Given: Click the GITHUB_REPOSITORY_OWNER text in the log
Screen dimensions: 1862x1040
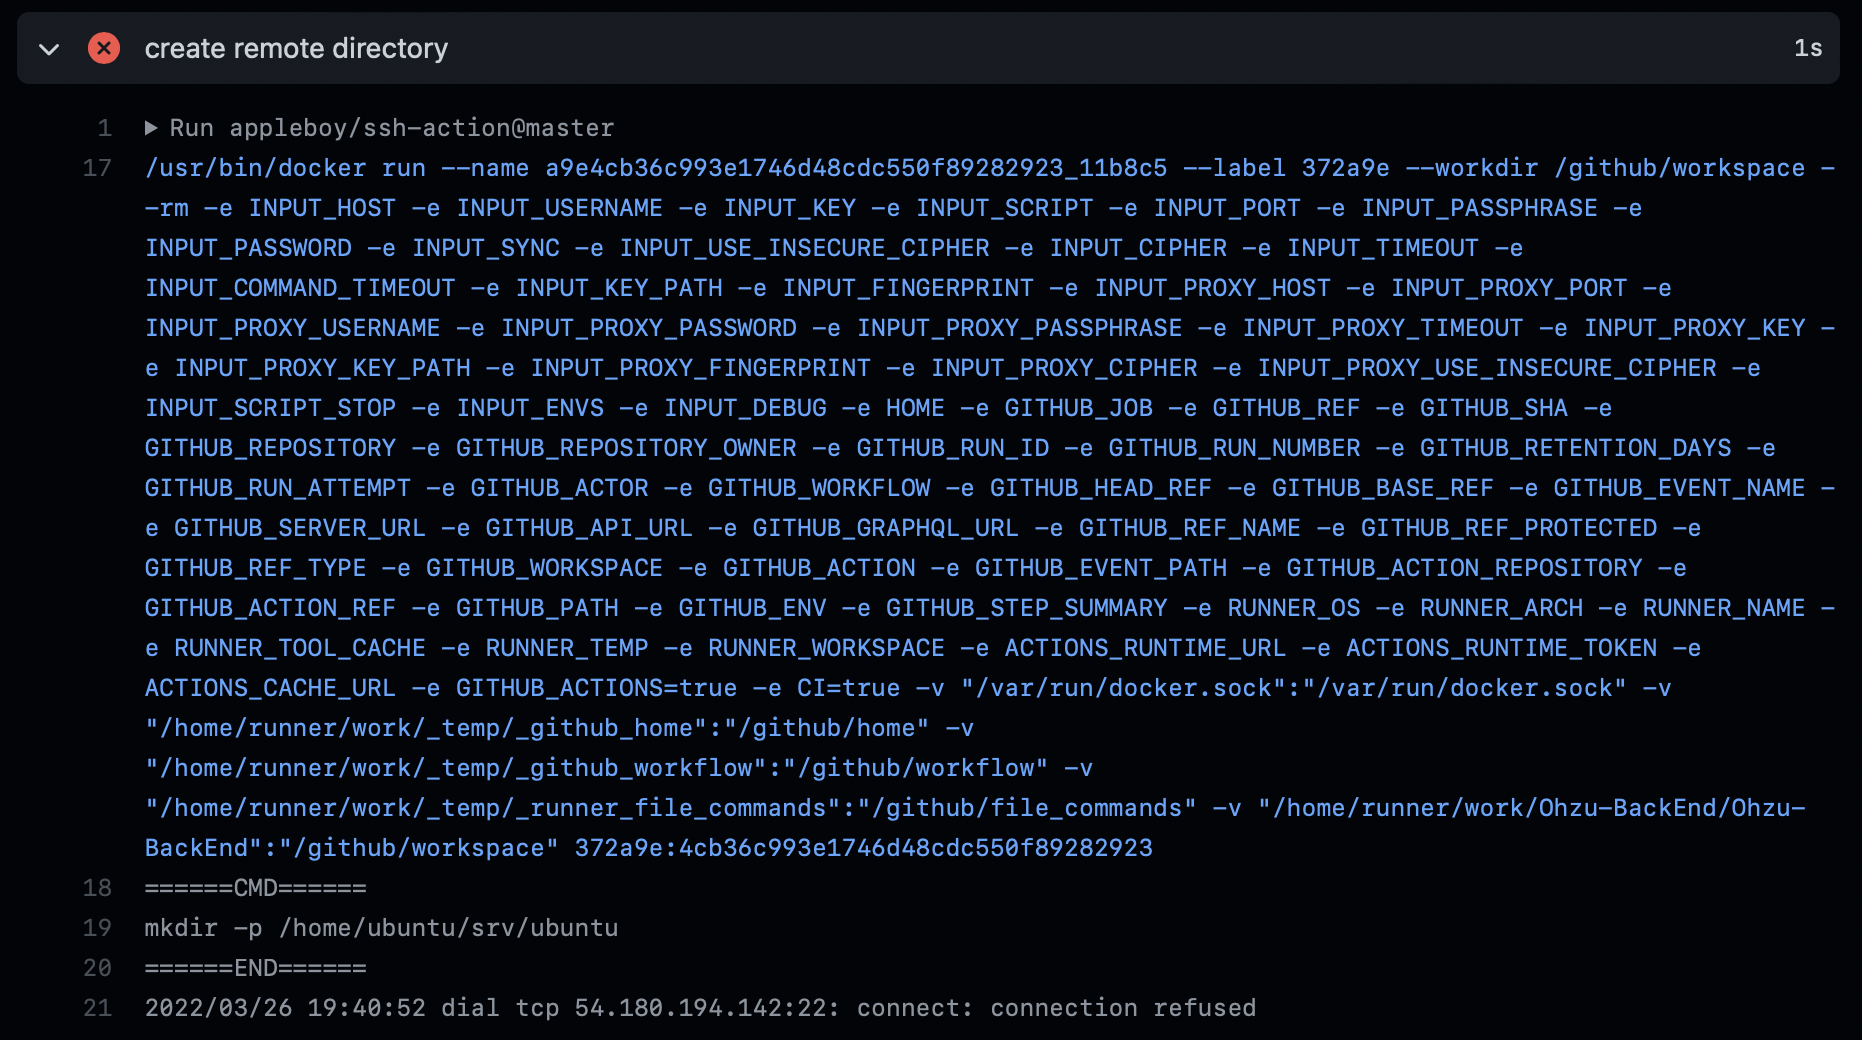Looking at the screenshot, I should [626, 448].
